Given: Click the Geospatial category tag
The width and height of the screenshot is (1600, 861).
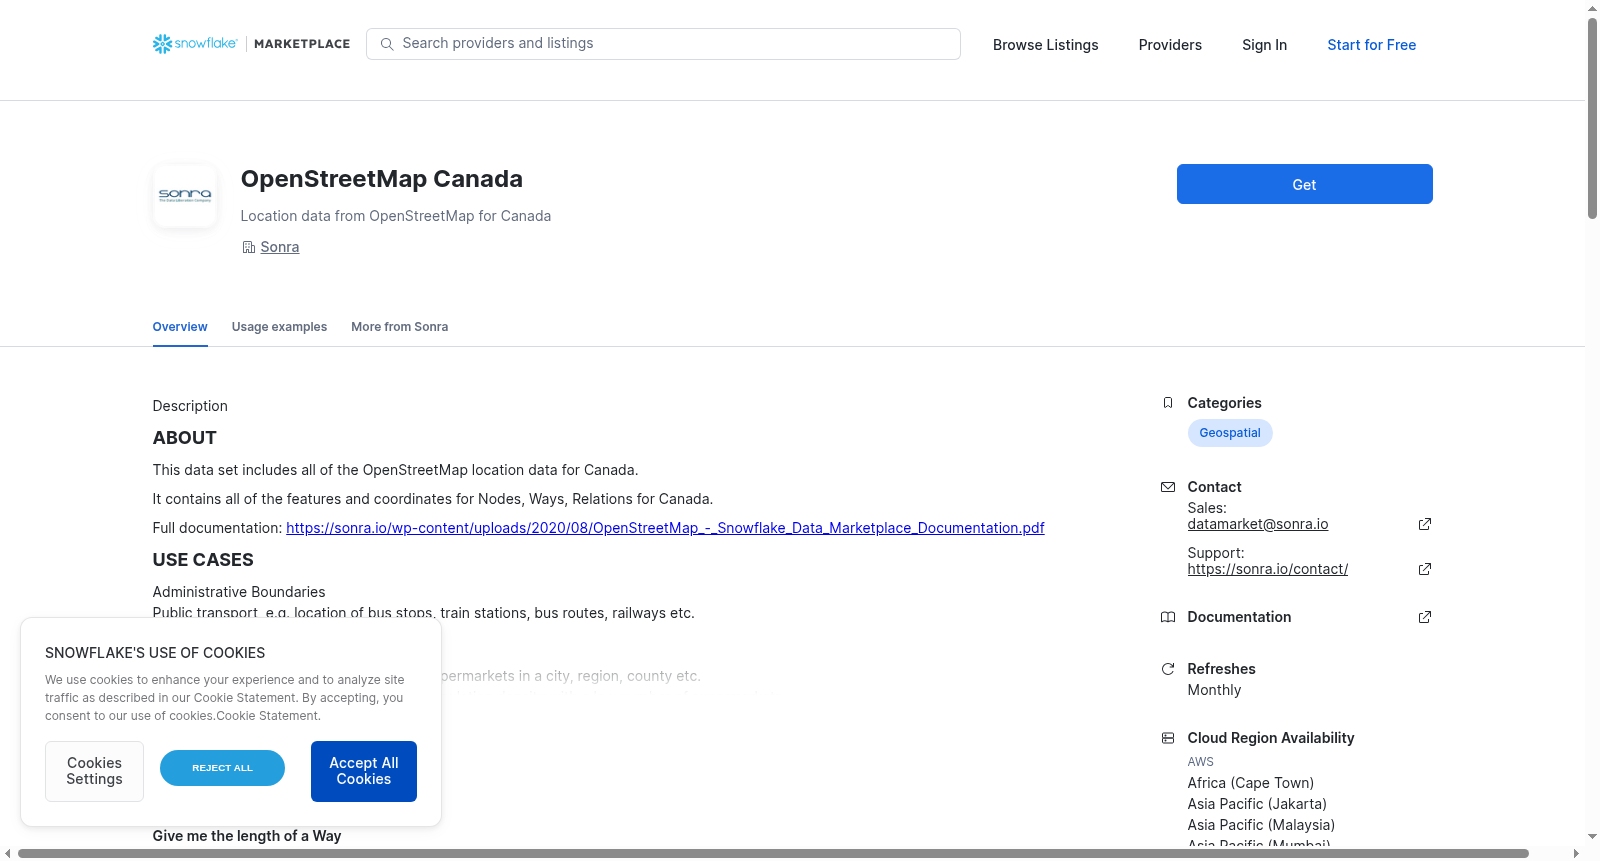Looking at the screenshot, I should 1229,433.
